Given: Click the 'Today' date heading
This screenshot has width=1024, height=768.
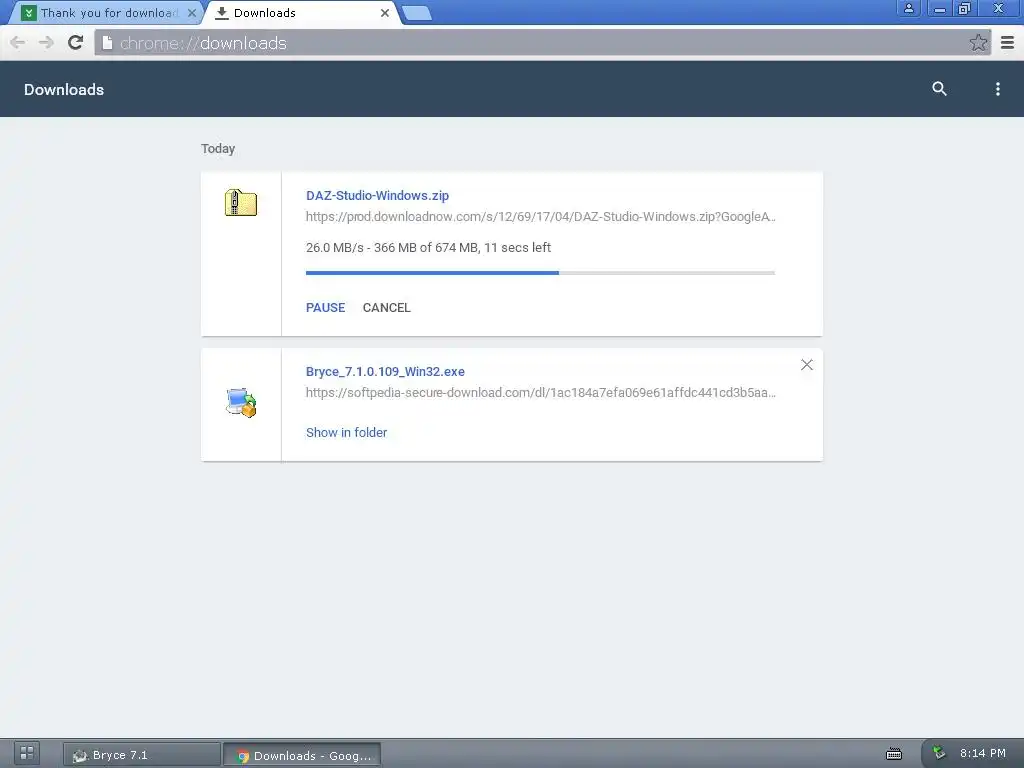Looking at the screenshot, I should pos(218,149).
